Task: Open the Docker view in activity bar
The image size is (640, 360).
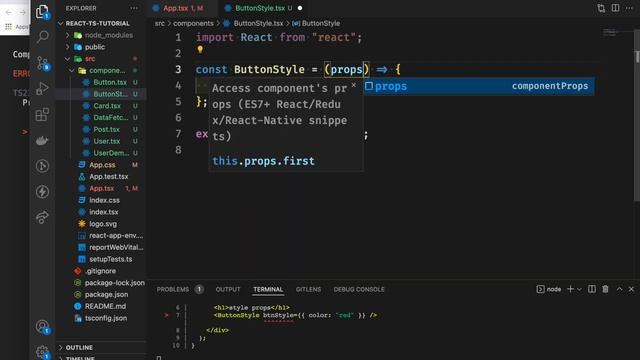Action: coord(42,141)
